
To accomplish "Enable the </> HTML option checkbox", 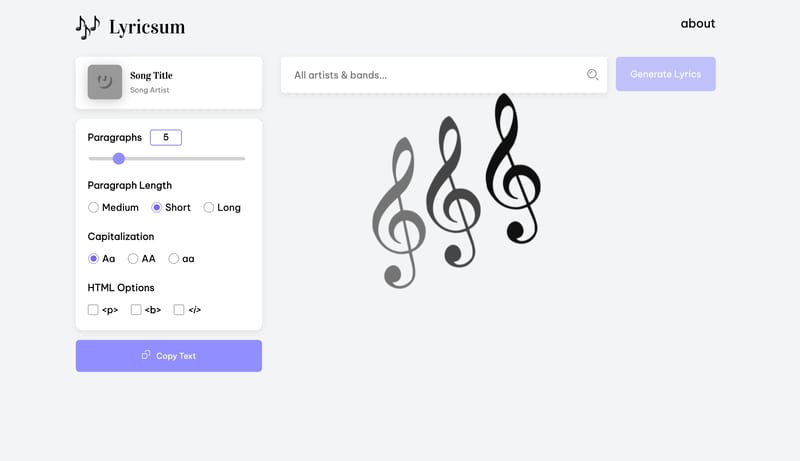I will click(179, 310).
